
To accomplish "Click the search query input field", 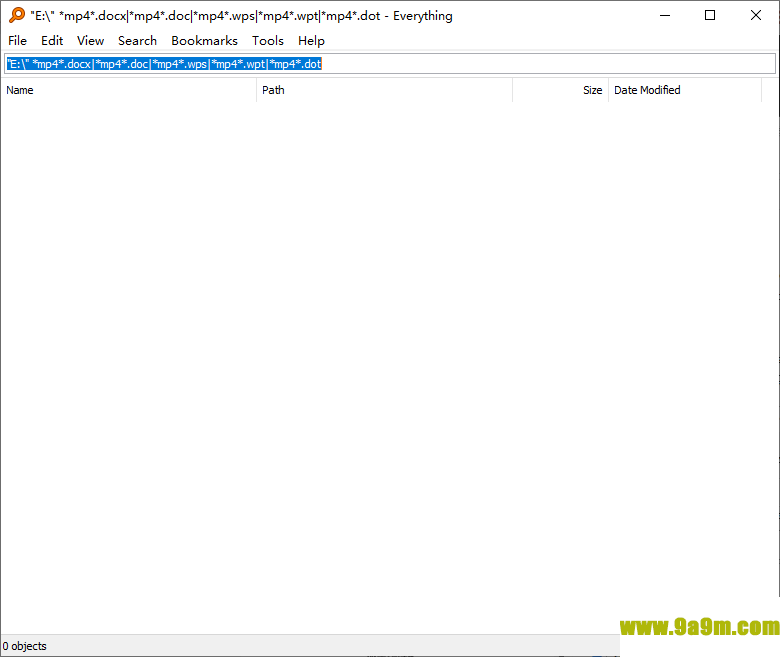I will 390,64.
